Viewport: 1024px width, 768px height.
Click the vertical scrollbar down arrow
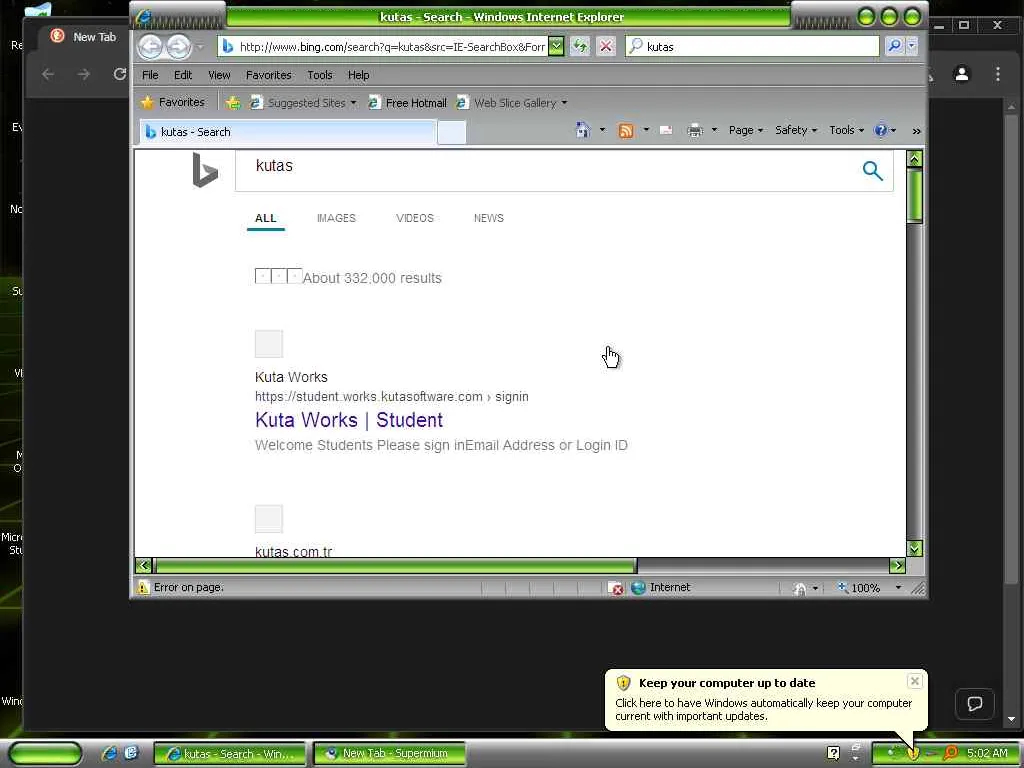(x=915, y=549)
